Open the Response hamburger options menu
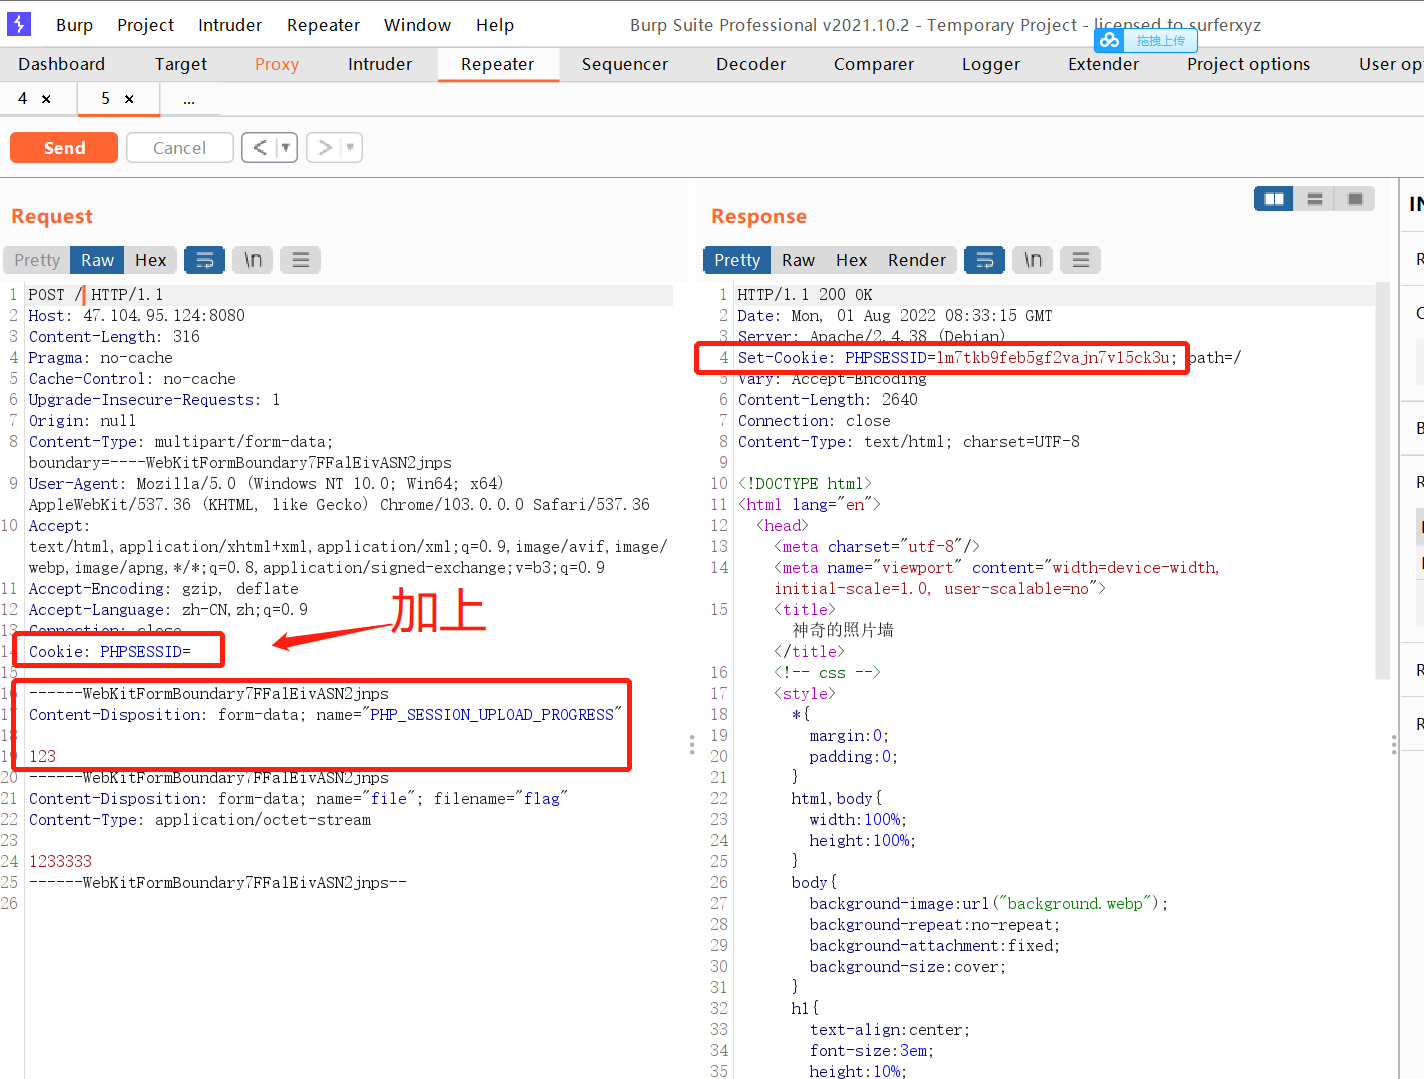Screen dimensions: 1424x1079 coord(1081,260)
